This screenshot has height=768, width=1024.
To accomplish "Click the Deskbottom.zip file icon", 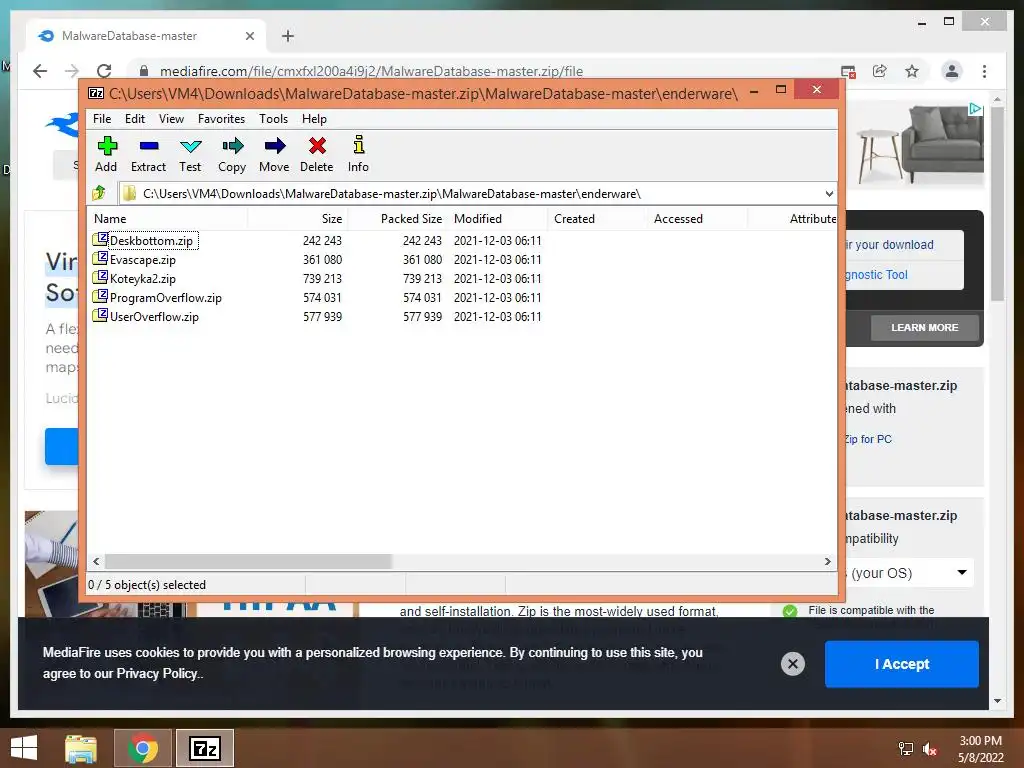I will pyautogui.click(x=100, y=239).
